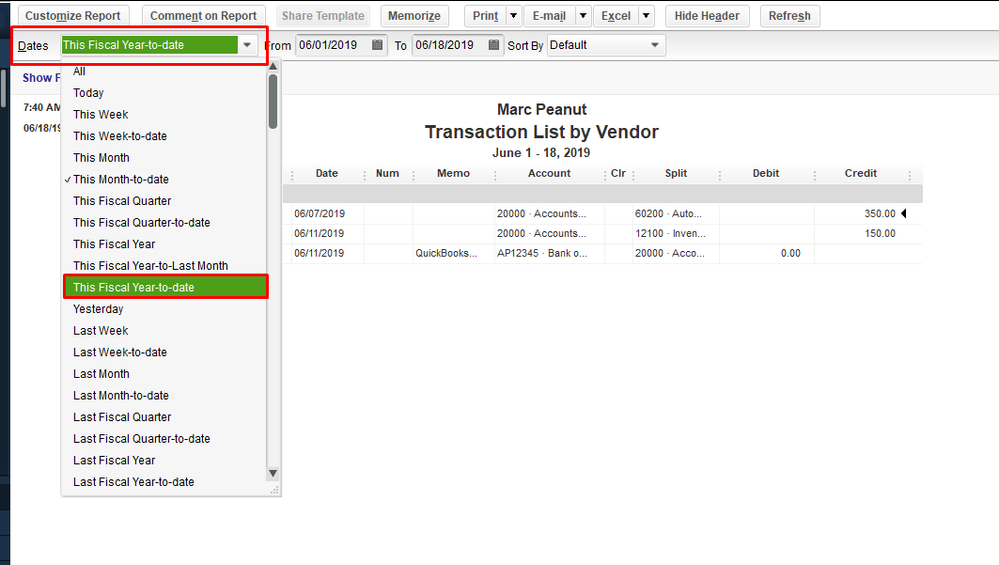Click the Memo column header

454,173
